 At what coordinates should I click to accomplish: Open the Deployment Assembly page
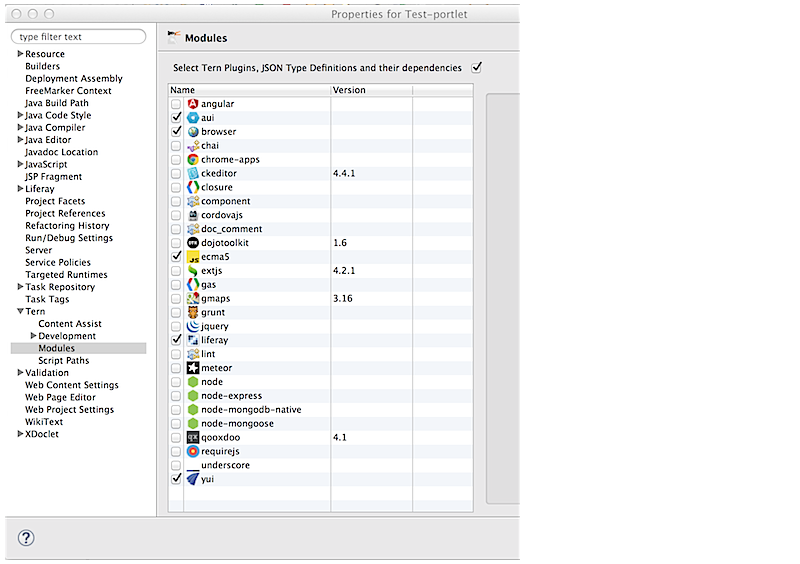click(74, 79)
